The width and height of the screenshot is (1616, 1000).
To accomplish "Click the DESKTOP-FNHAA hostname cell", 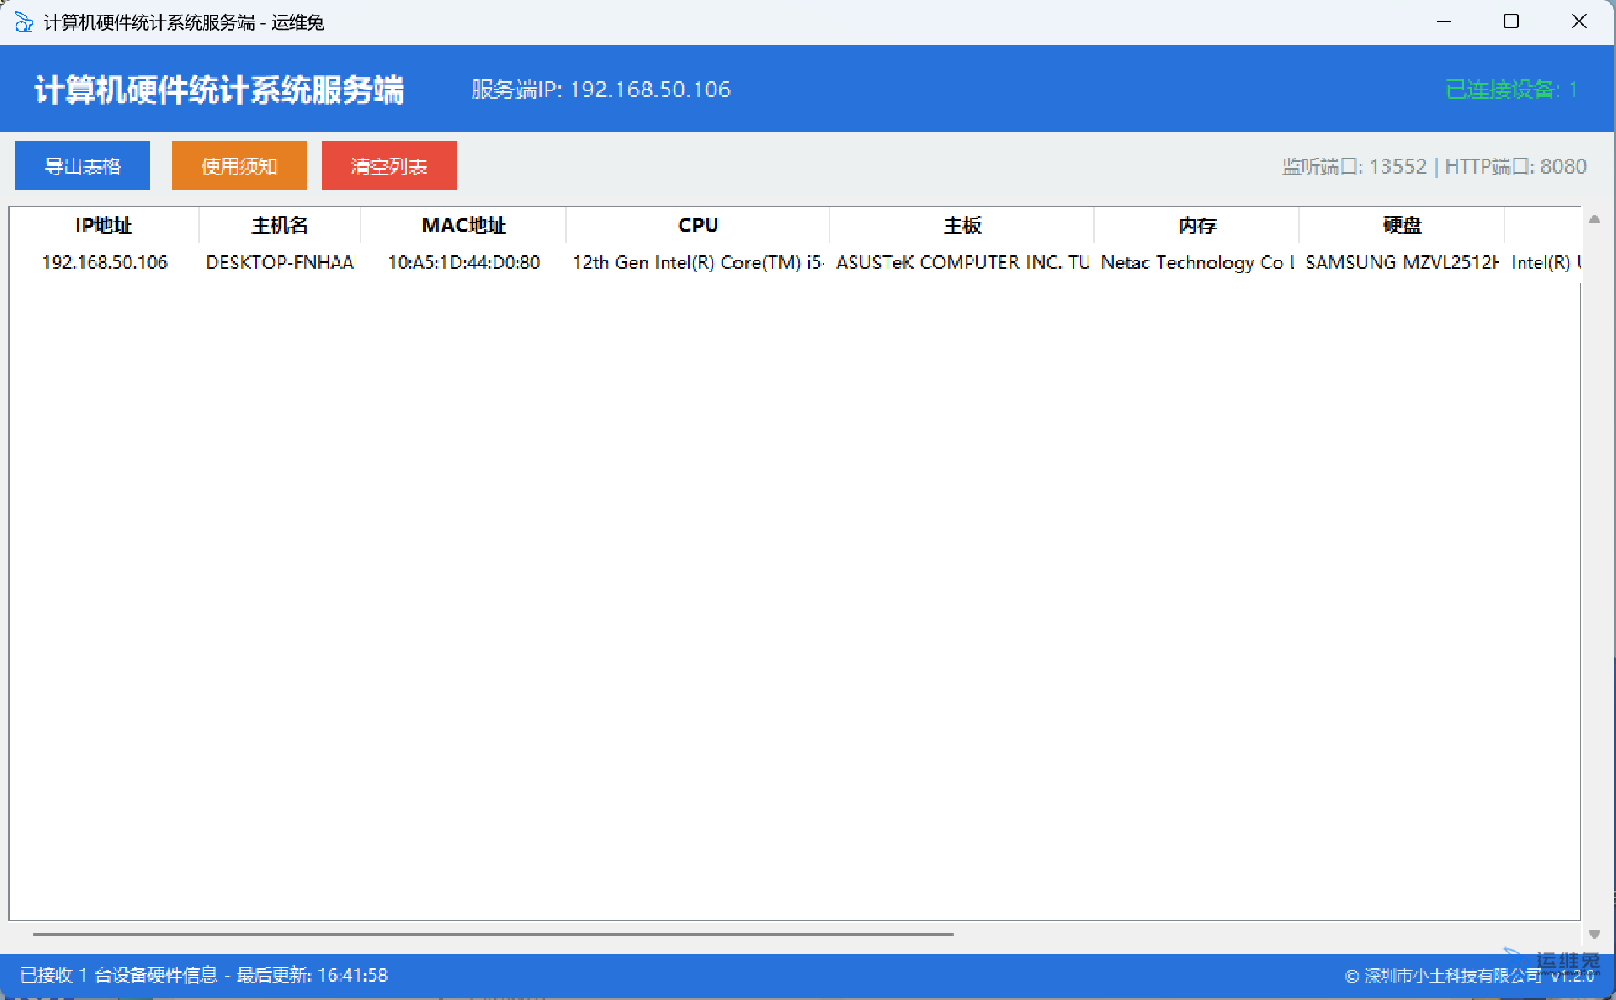I will 280,263.
